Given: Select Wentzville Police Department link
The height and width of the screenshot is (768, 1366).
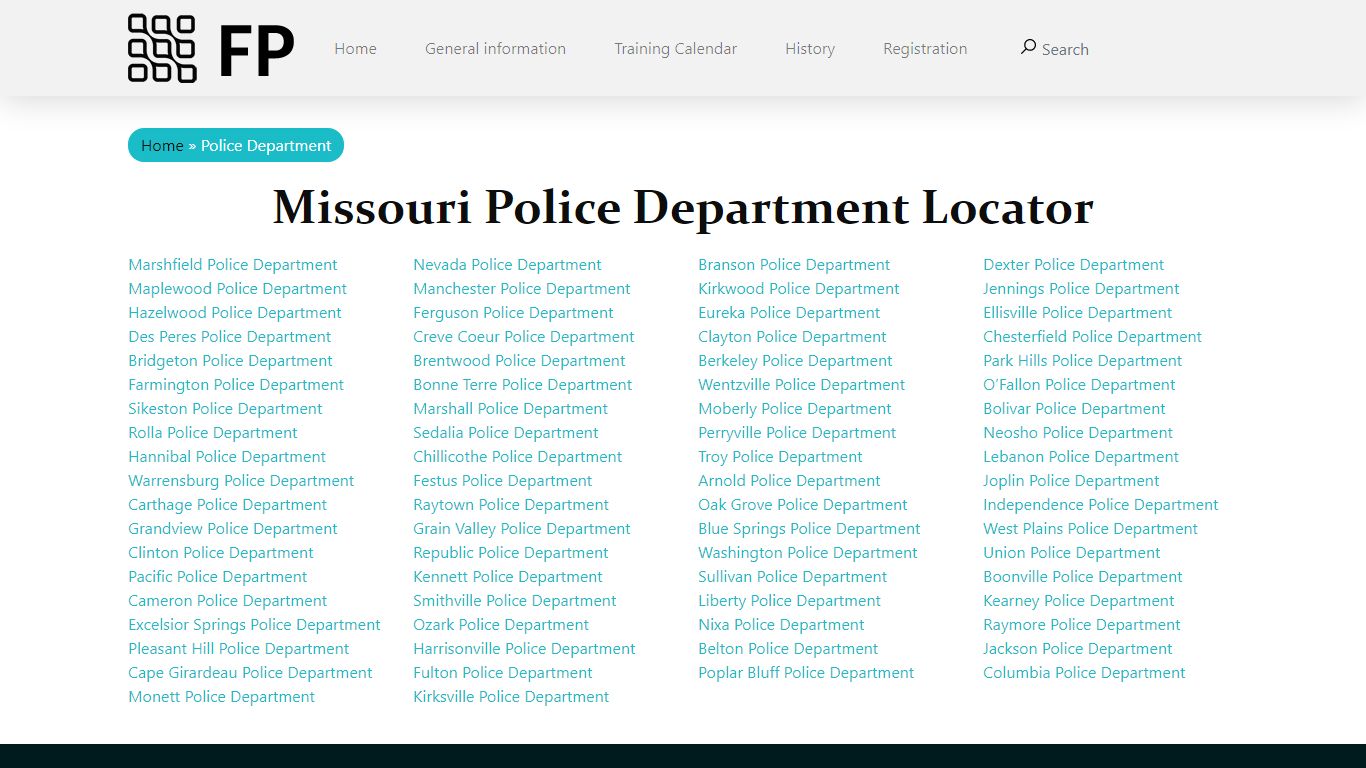Looking at the screenshot, I should (801, 385).
